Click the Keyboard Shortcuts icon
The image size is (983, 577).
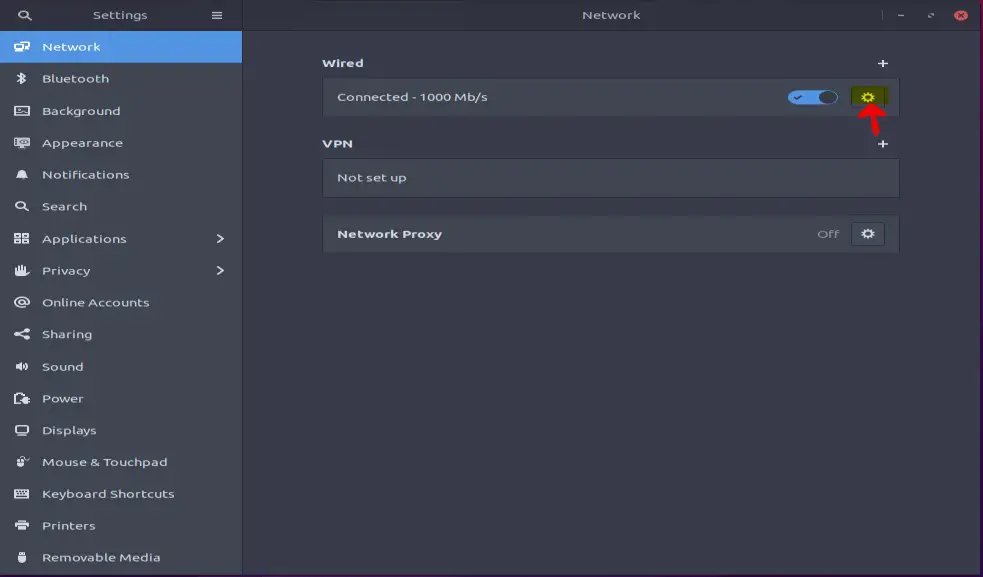[x=22, y=494]
